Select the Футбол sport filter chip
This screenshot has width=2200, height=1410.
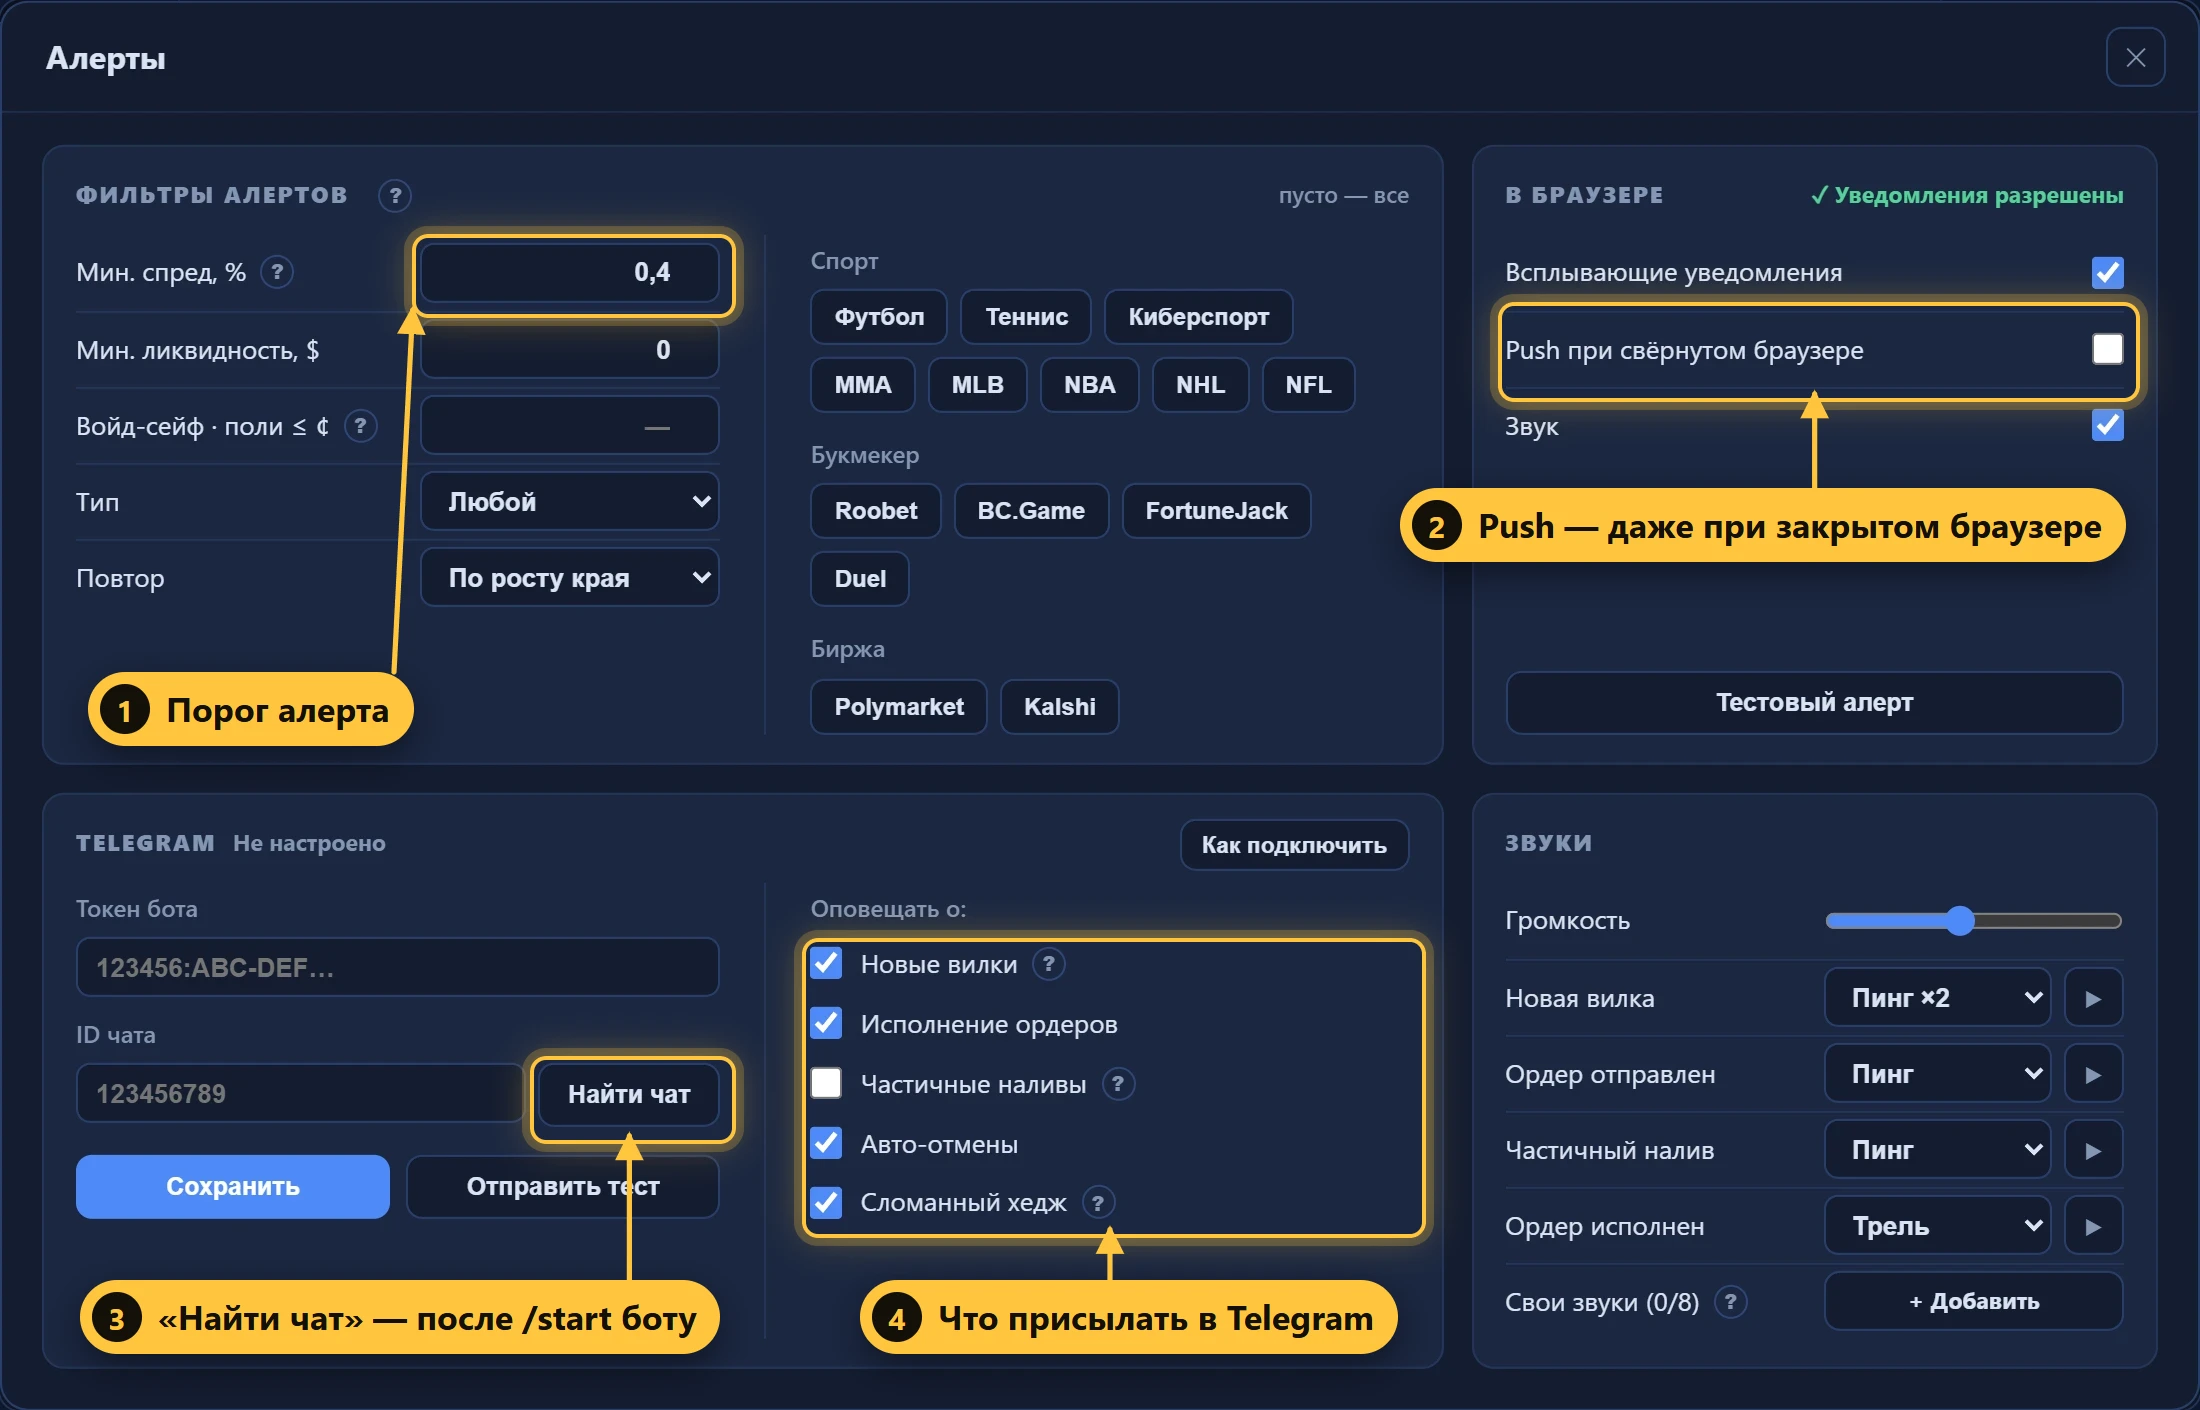[879, 317]
